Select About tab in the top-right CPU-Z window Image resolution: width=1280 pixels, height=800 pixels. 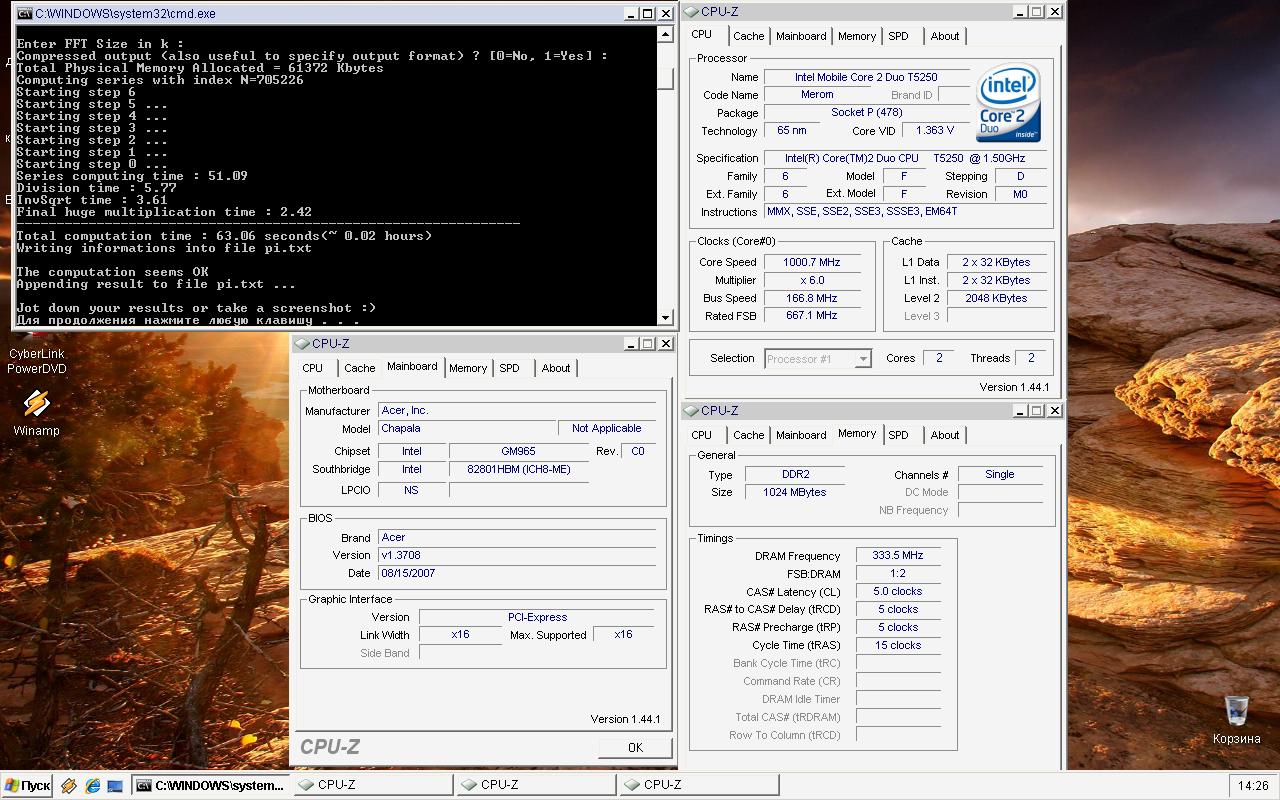[x=945, y=36]
